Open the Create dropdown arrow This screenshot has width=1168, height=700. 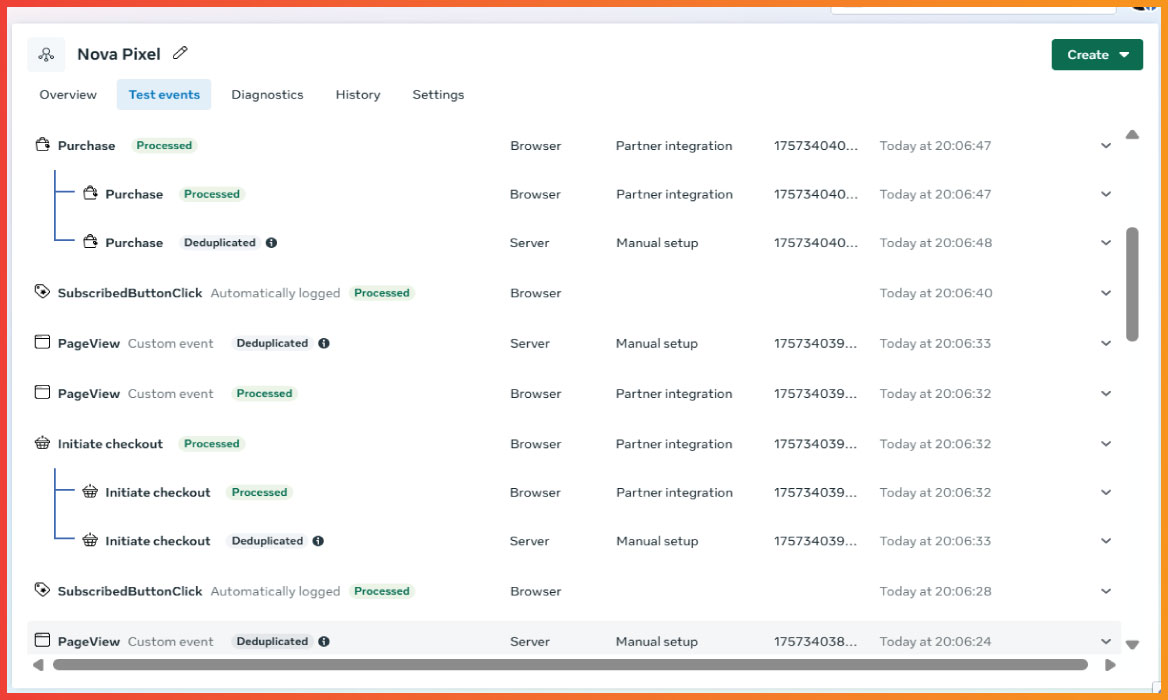point(1122,55)
